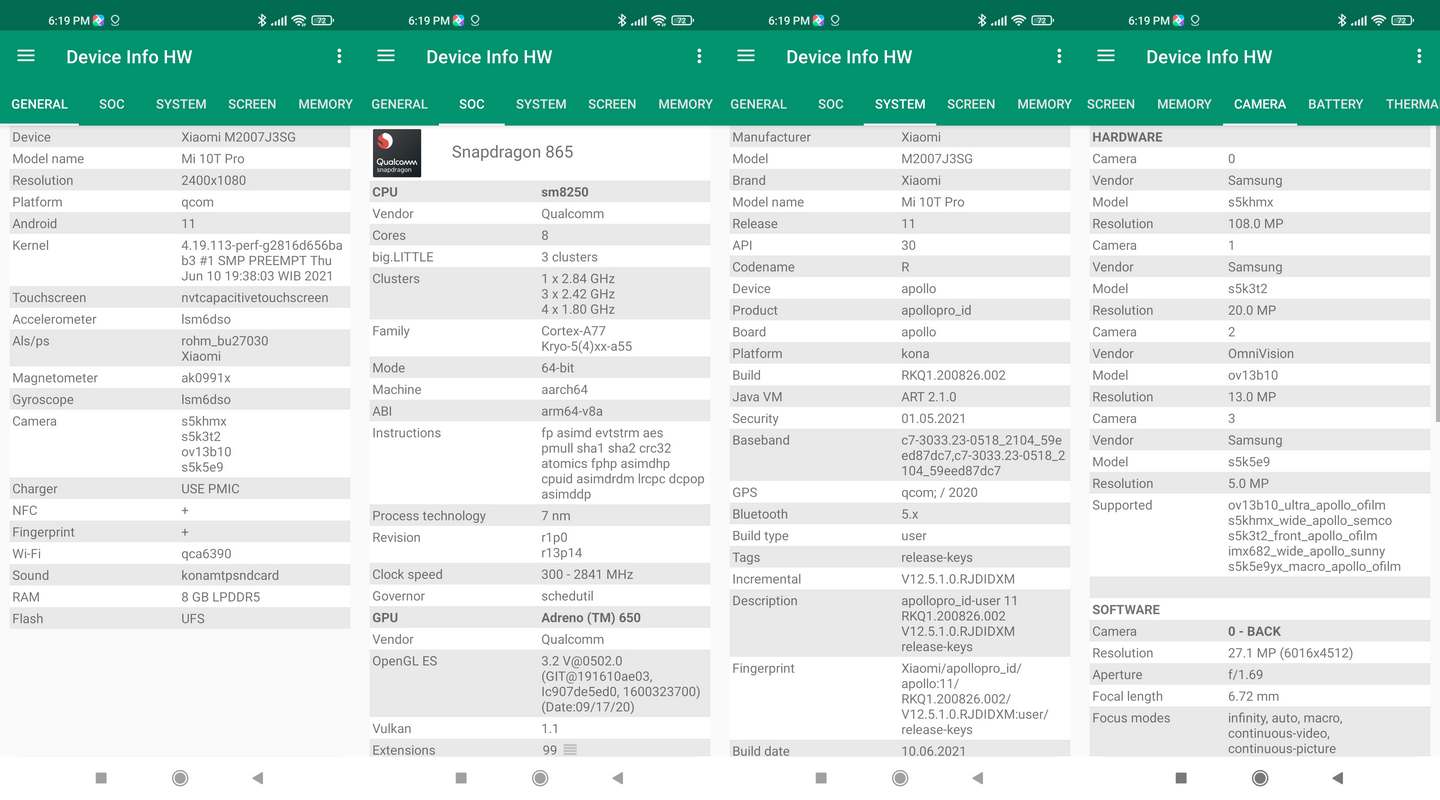Open BATTERY tab on the Camera screen

[1336, 104]
